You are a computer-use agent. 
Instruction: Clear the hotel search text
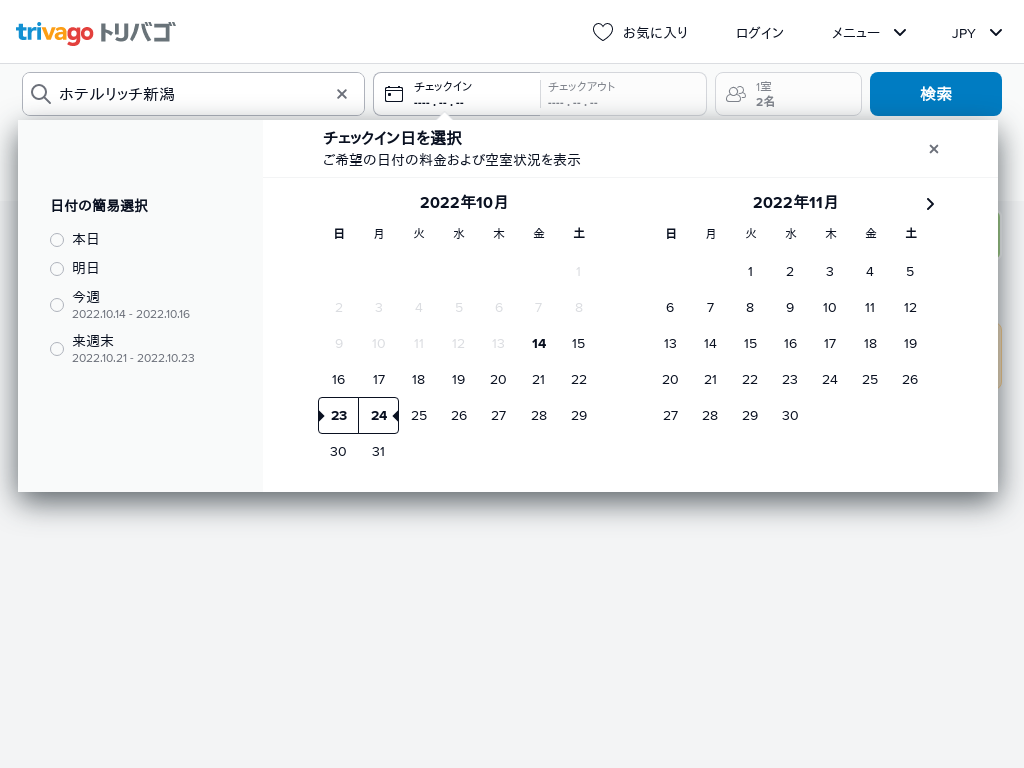coord(341,94)
